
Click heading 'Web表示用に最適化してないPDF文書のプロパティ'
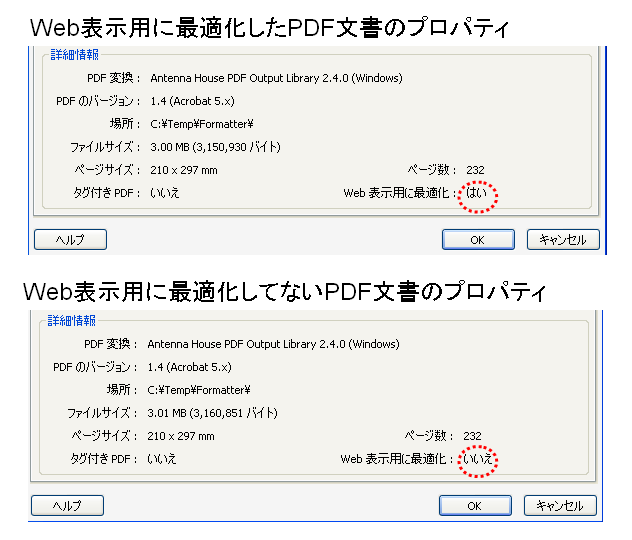click(x=285, y=291)
